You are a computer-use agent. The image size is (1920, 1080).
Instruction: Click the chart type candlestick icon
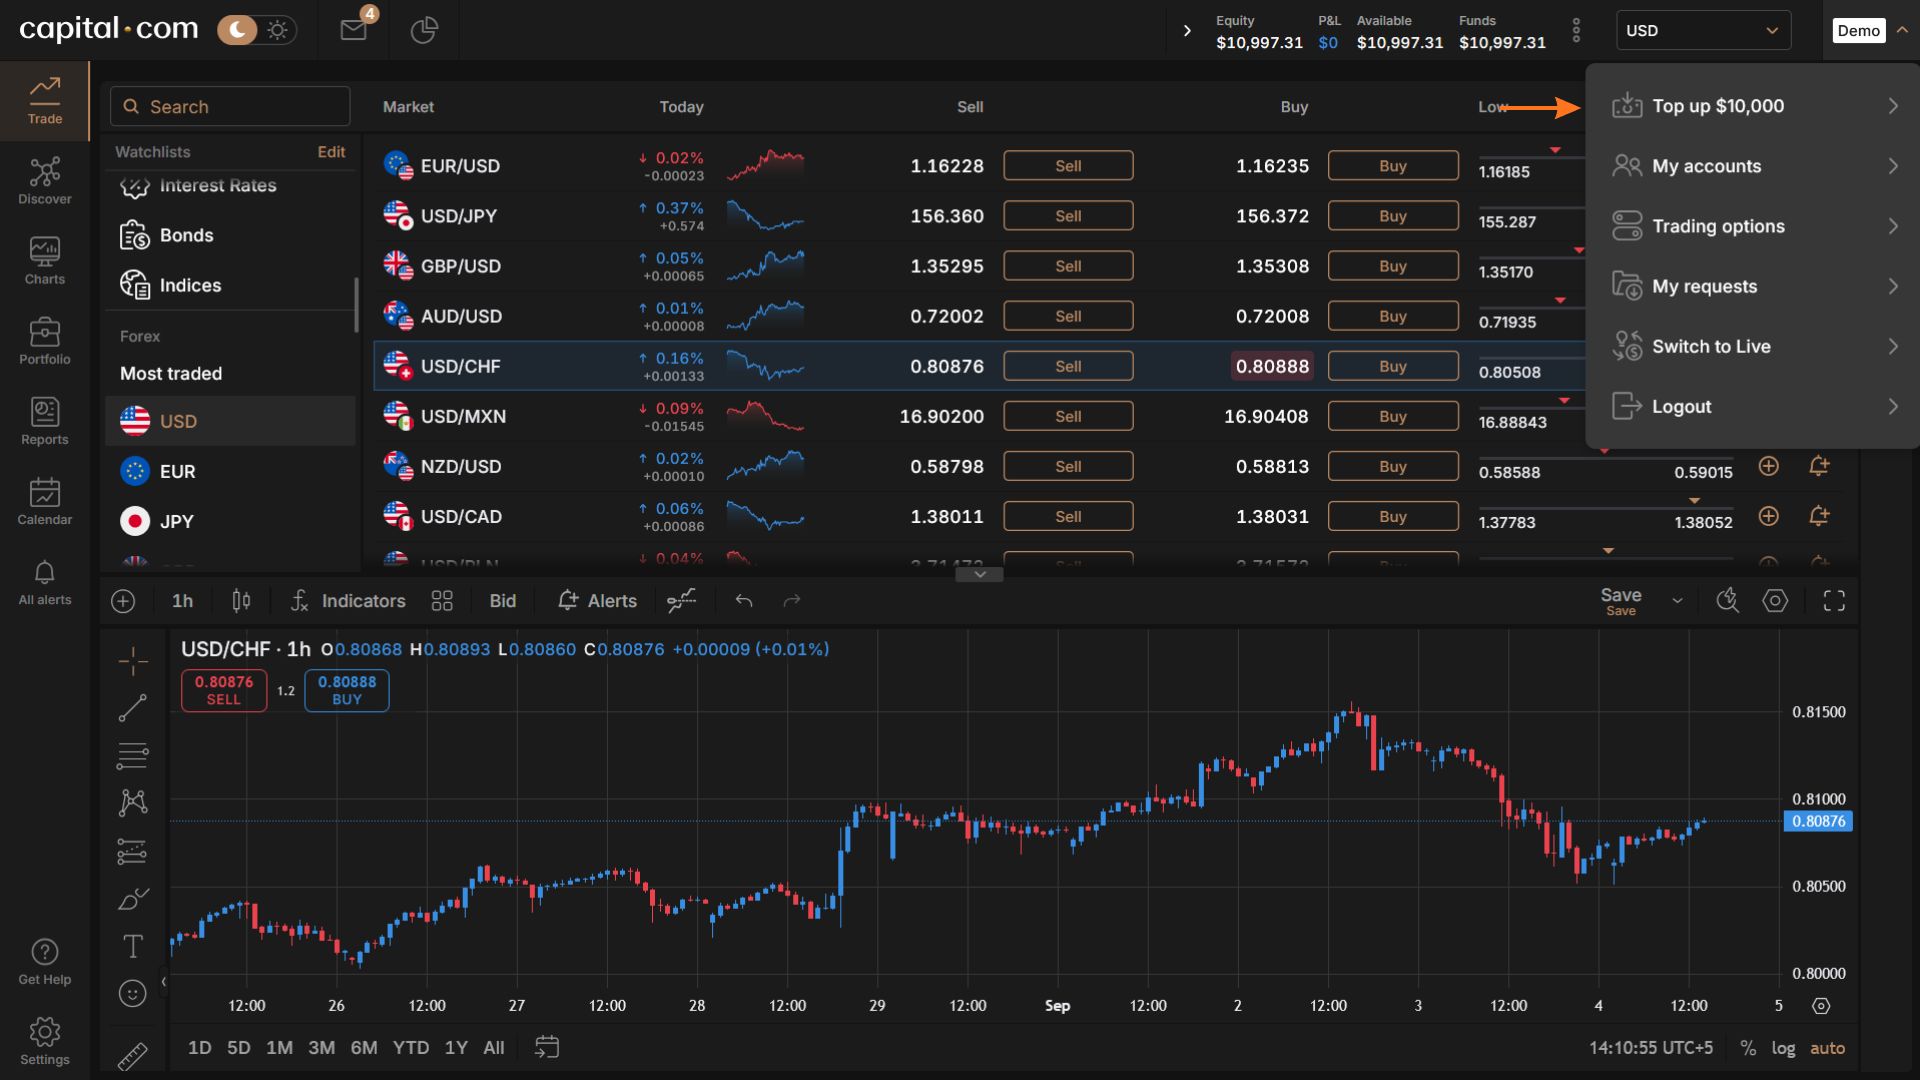point(241,600)
